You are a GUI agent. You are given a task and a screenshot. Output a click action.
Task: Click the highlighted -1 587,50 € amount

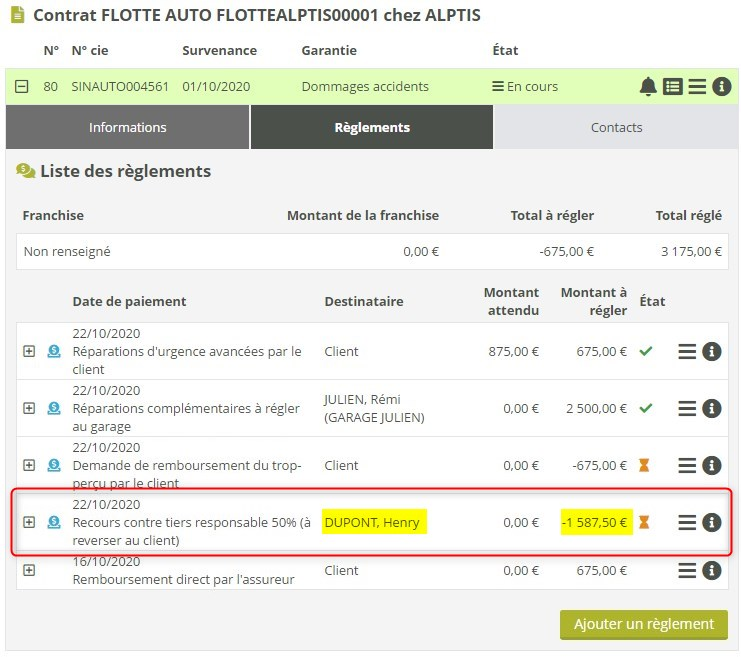pyautogui.click(x=594, y=522)
